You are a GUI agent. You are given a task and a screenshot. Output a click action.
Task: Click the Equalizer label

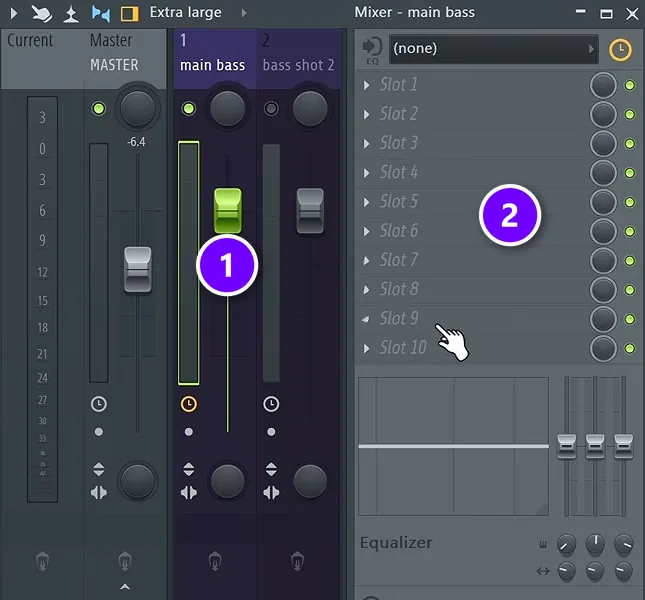pyautogui.click(x=396, y=543)
